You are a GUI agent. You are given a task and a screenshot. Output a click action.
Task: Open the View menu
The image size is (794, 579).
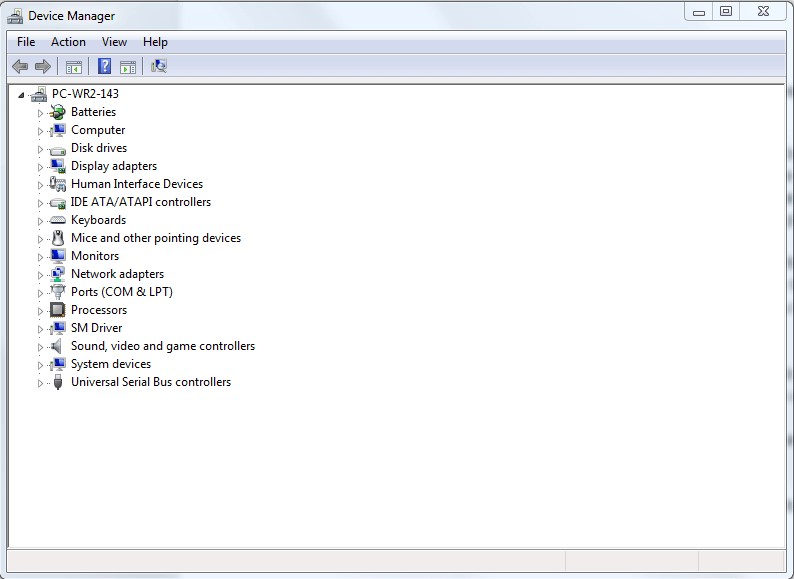coord(114,42)
